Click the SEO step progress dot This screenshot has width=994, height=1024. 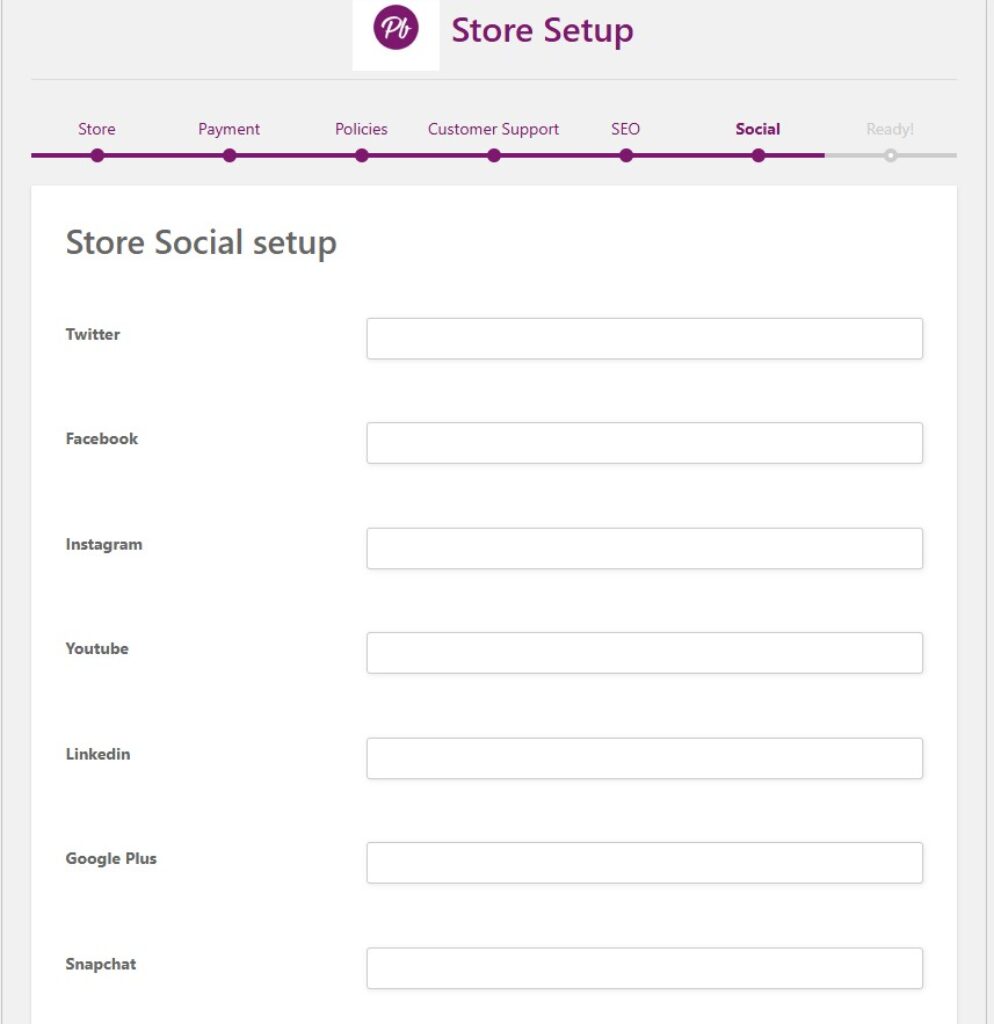[625, 155]
